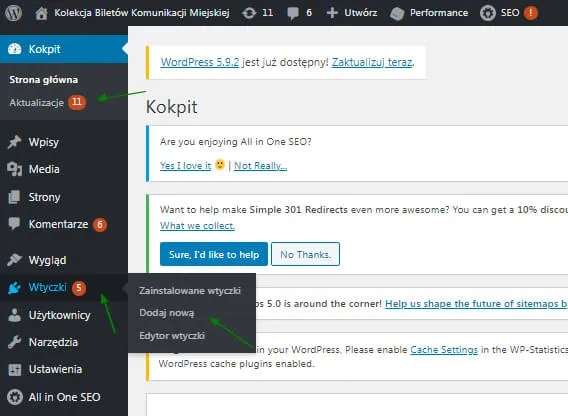Click the Aktualizacje count badge 11

(77, 102)
